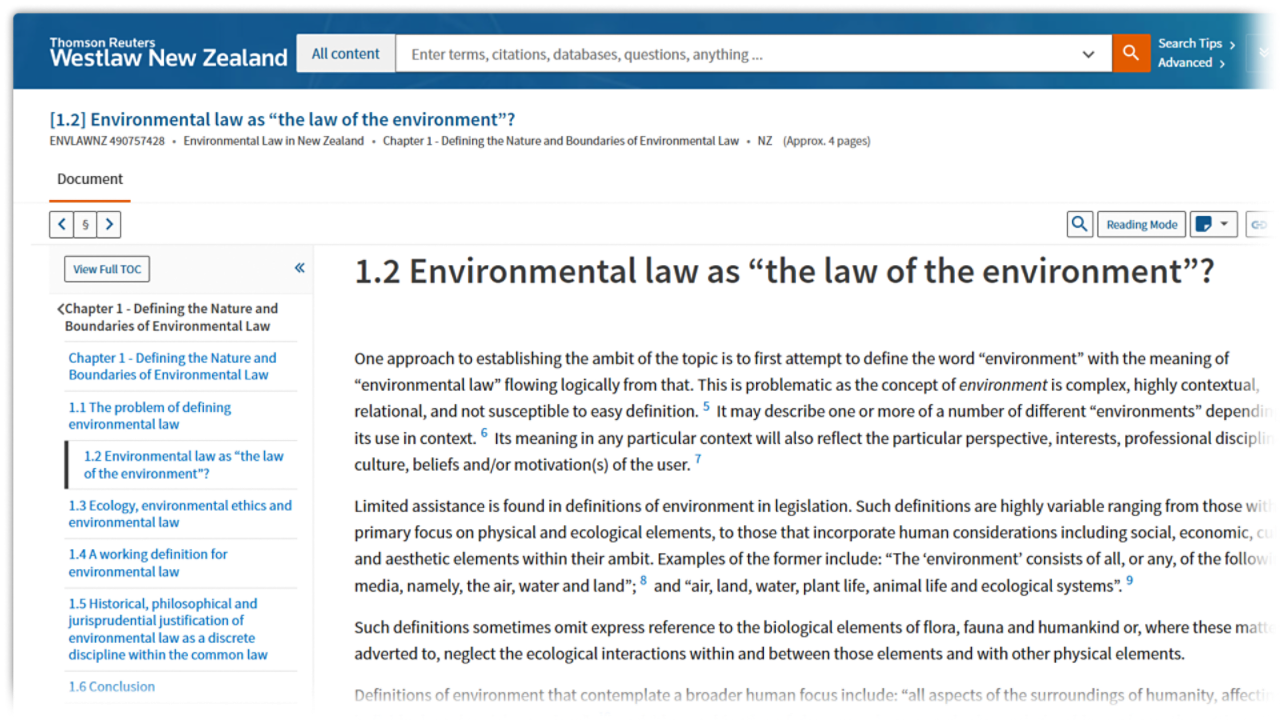Open the annotations note dropdown
1280x720 pixels.
pos(1213,225)
